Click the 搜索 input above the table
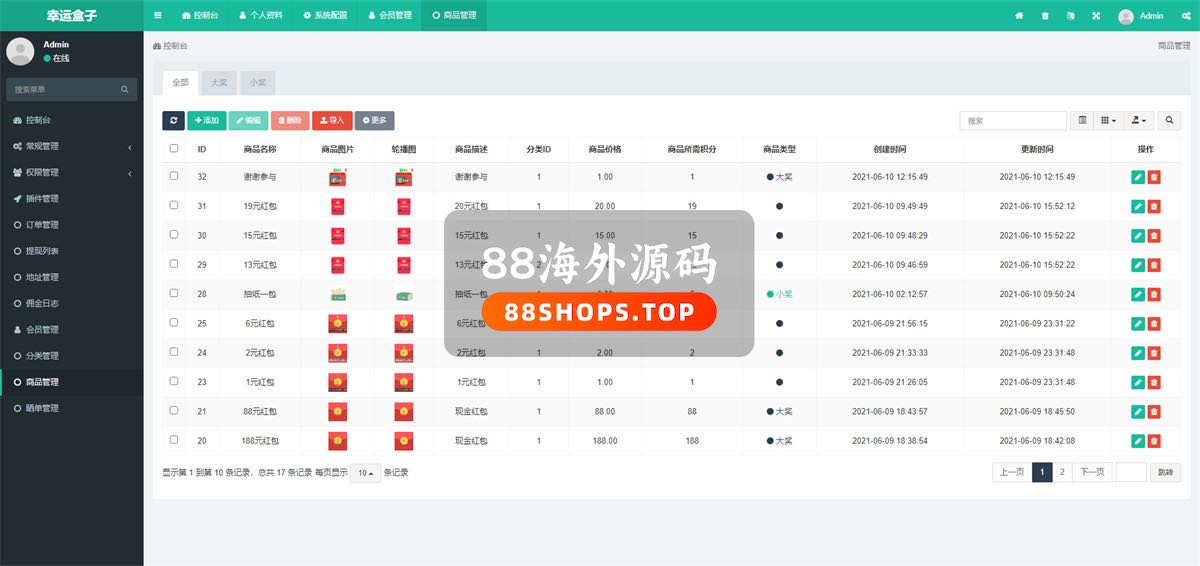This screenshot has height=566, width=1200. coord(1012,120)
